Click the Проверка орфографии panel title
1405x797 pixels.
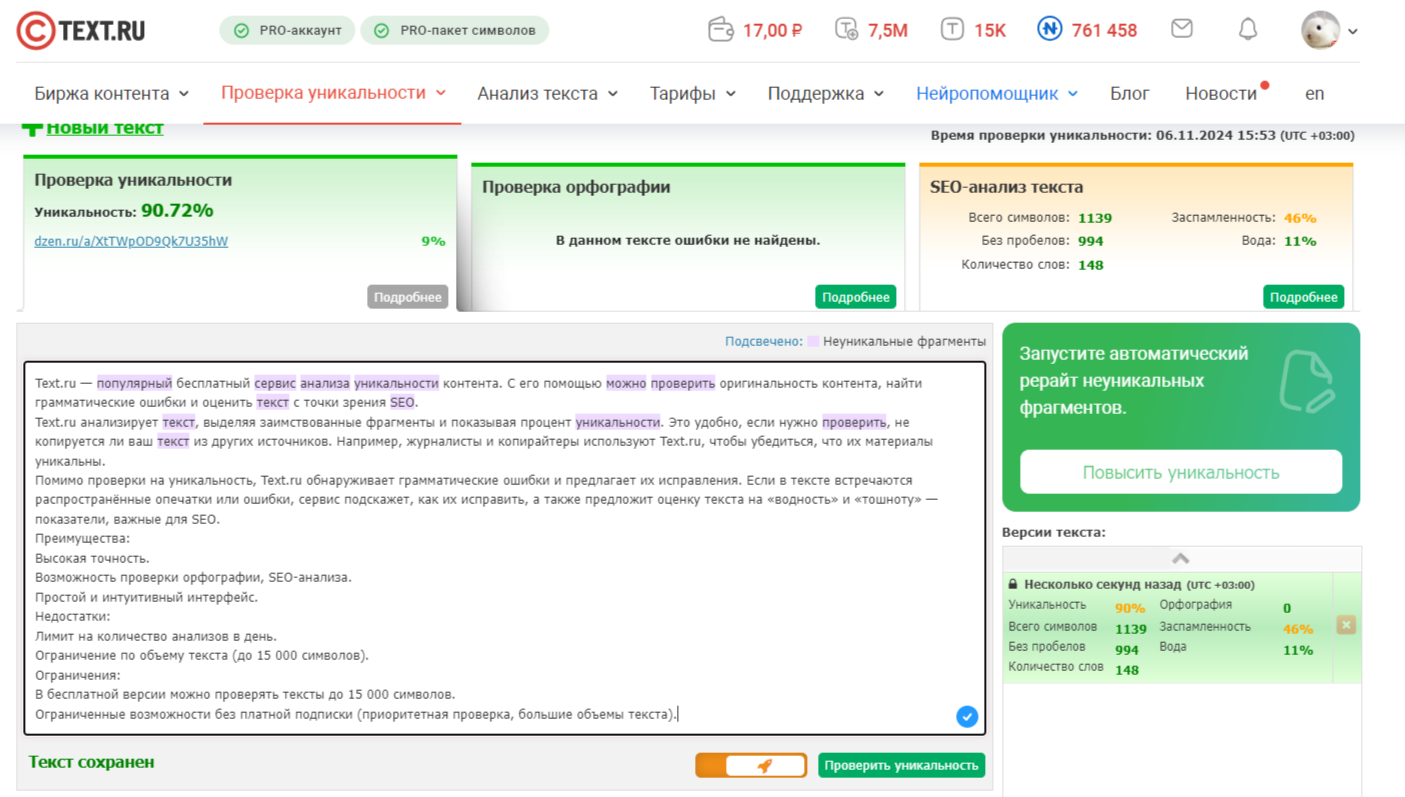click(x=576, y=187)
